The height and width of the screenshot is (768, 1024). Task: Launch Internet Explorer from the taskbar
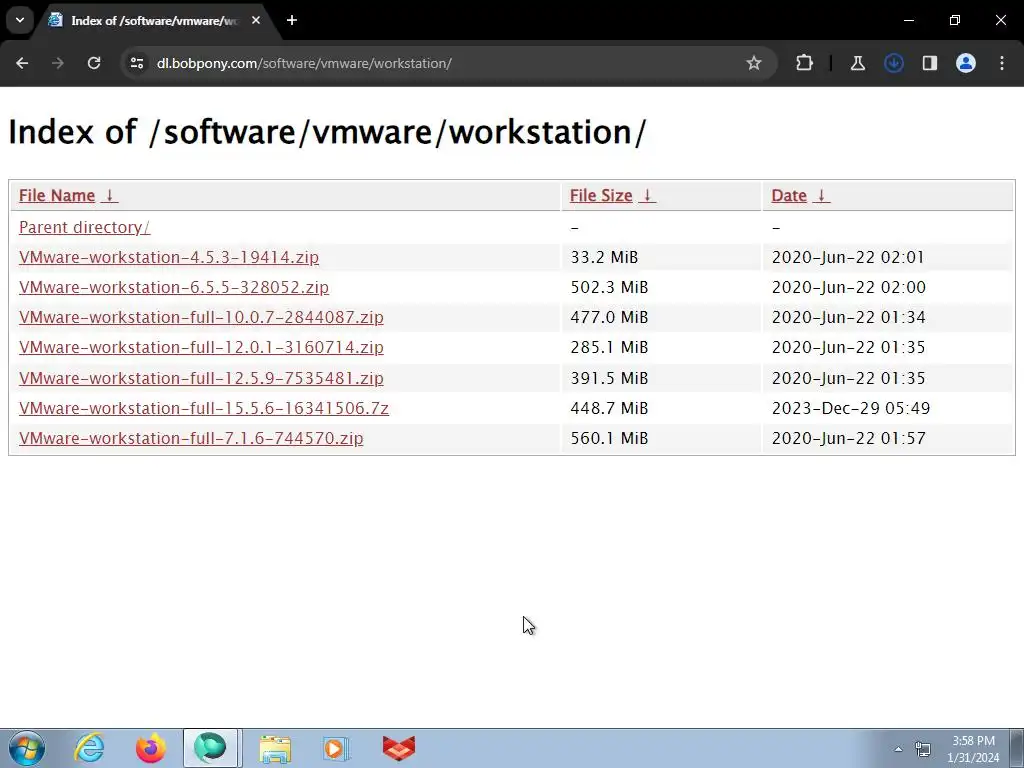(x=89, y=748)
